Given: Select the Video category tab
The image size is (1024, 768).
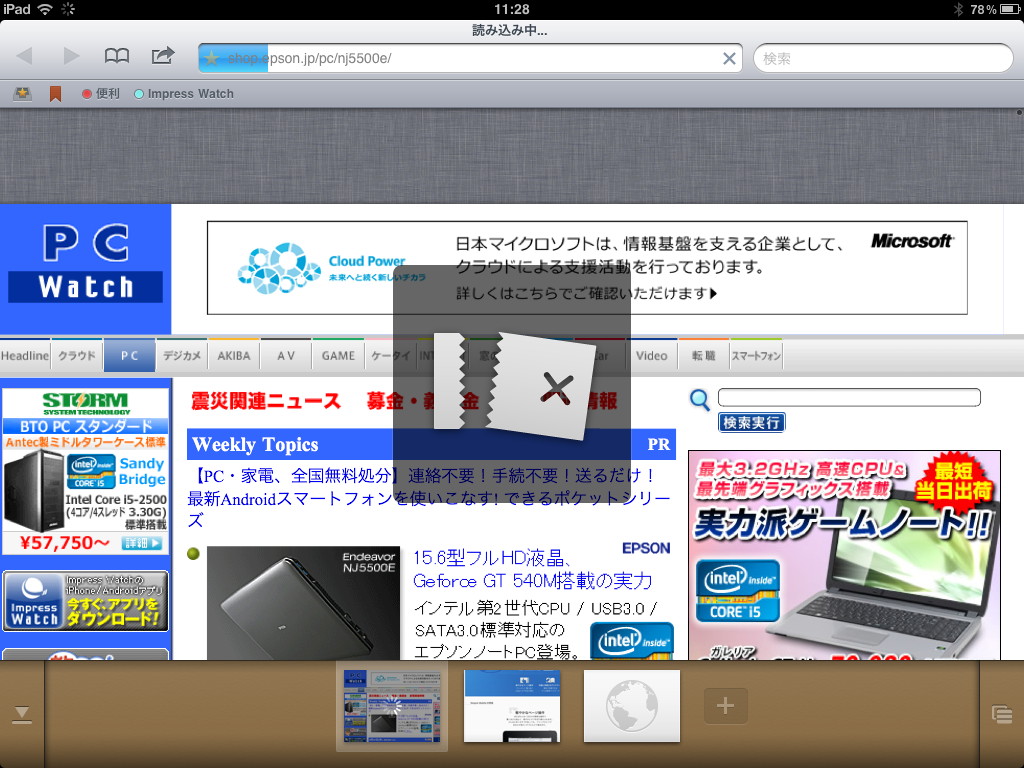Looking at the screenshot, I should (652, 354).
